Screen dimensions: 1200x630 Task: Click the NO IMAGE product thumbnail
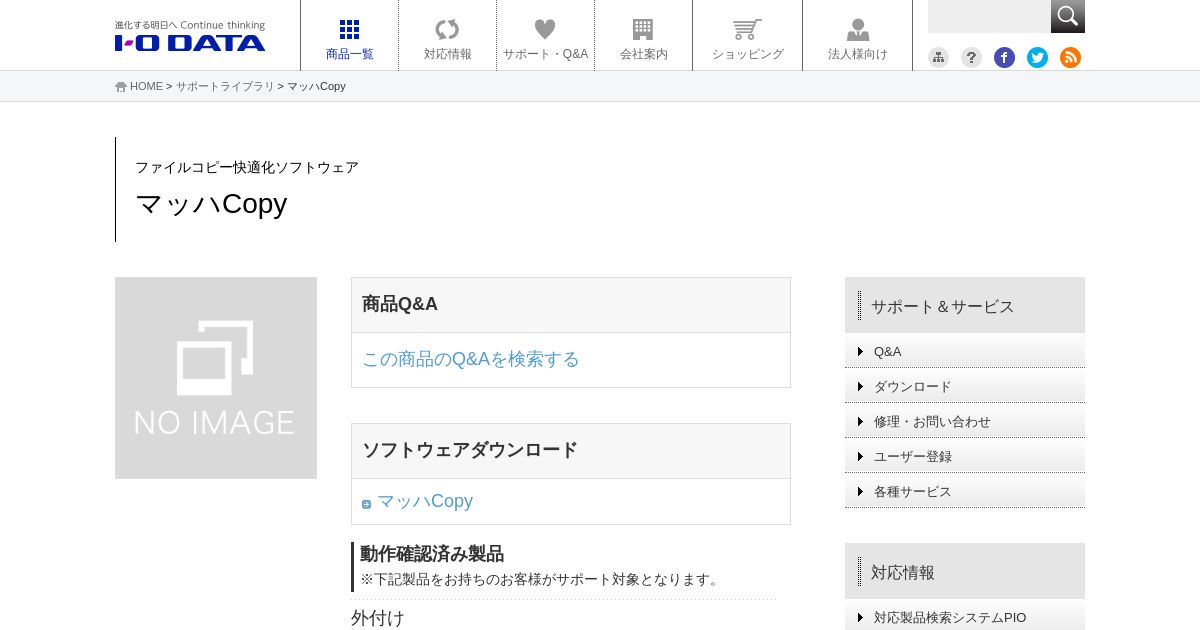tap(216, 378)
